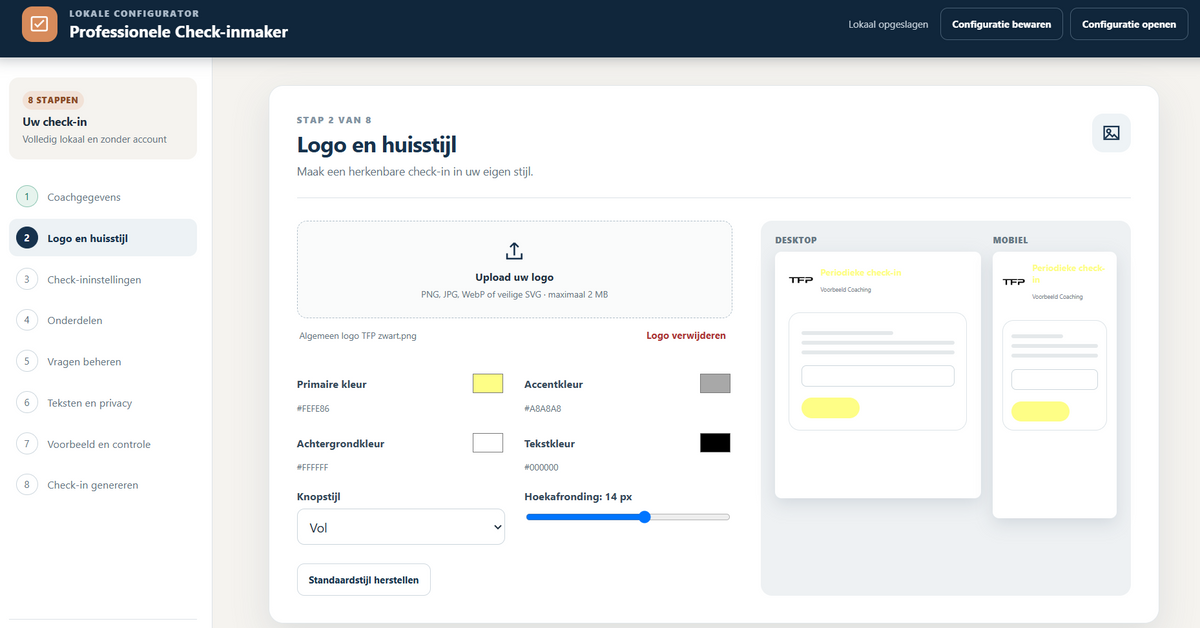1200x628 pixels.
Task: Click the #FFFFFF hex value
Action: tap(312, 467)
